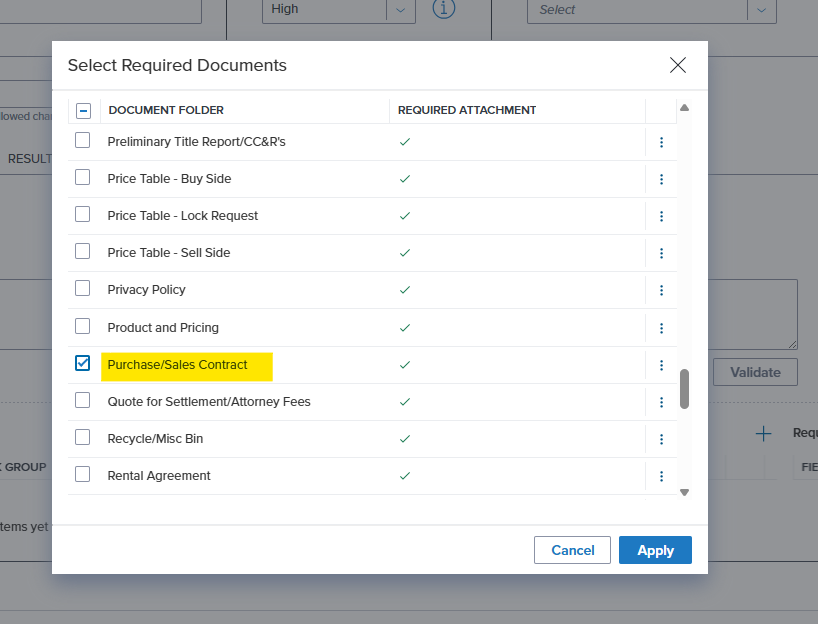
Task: Click required attachment checkmark for Purchase/Sales Contract
Action: 405,365
